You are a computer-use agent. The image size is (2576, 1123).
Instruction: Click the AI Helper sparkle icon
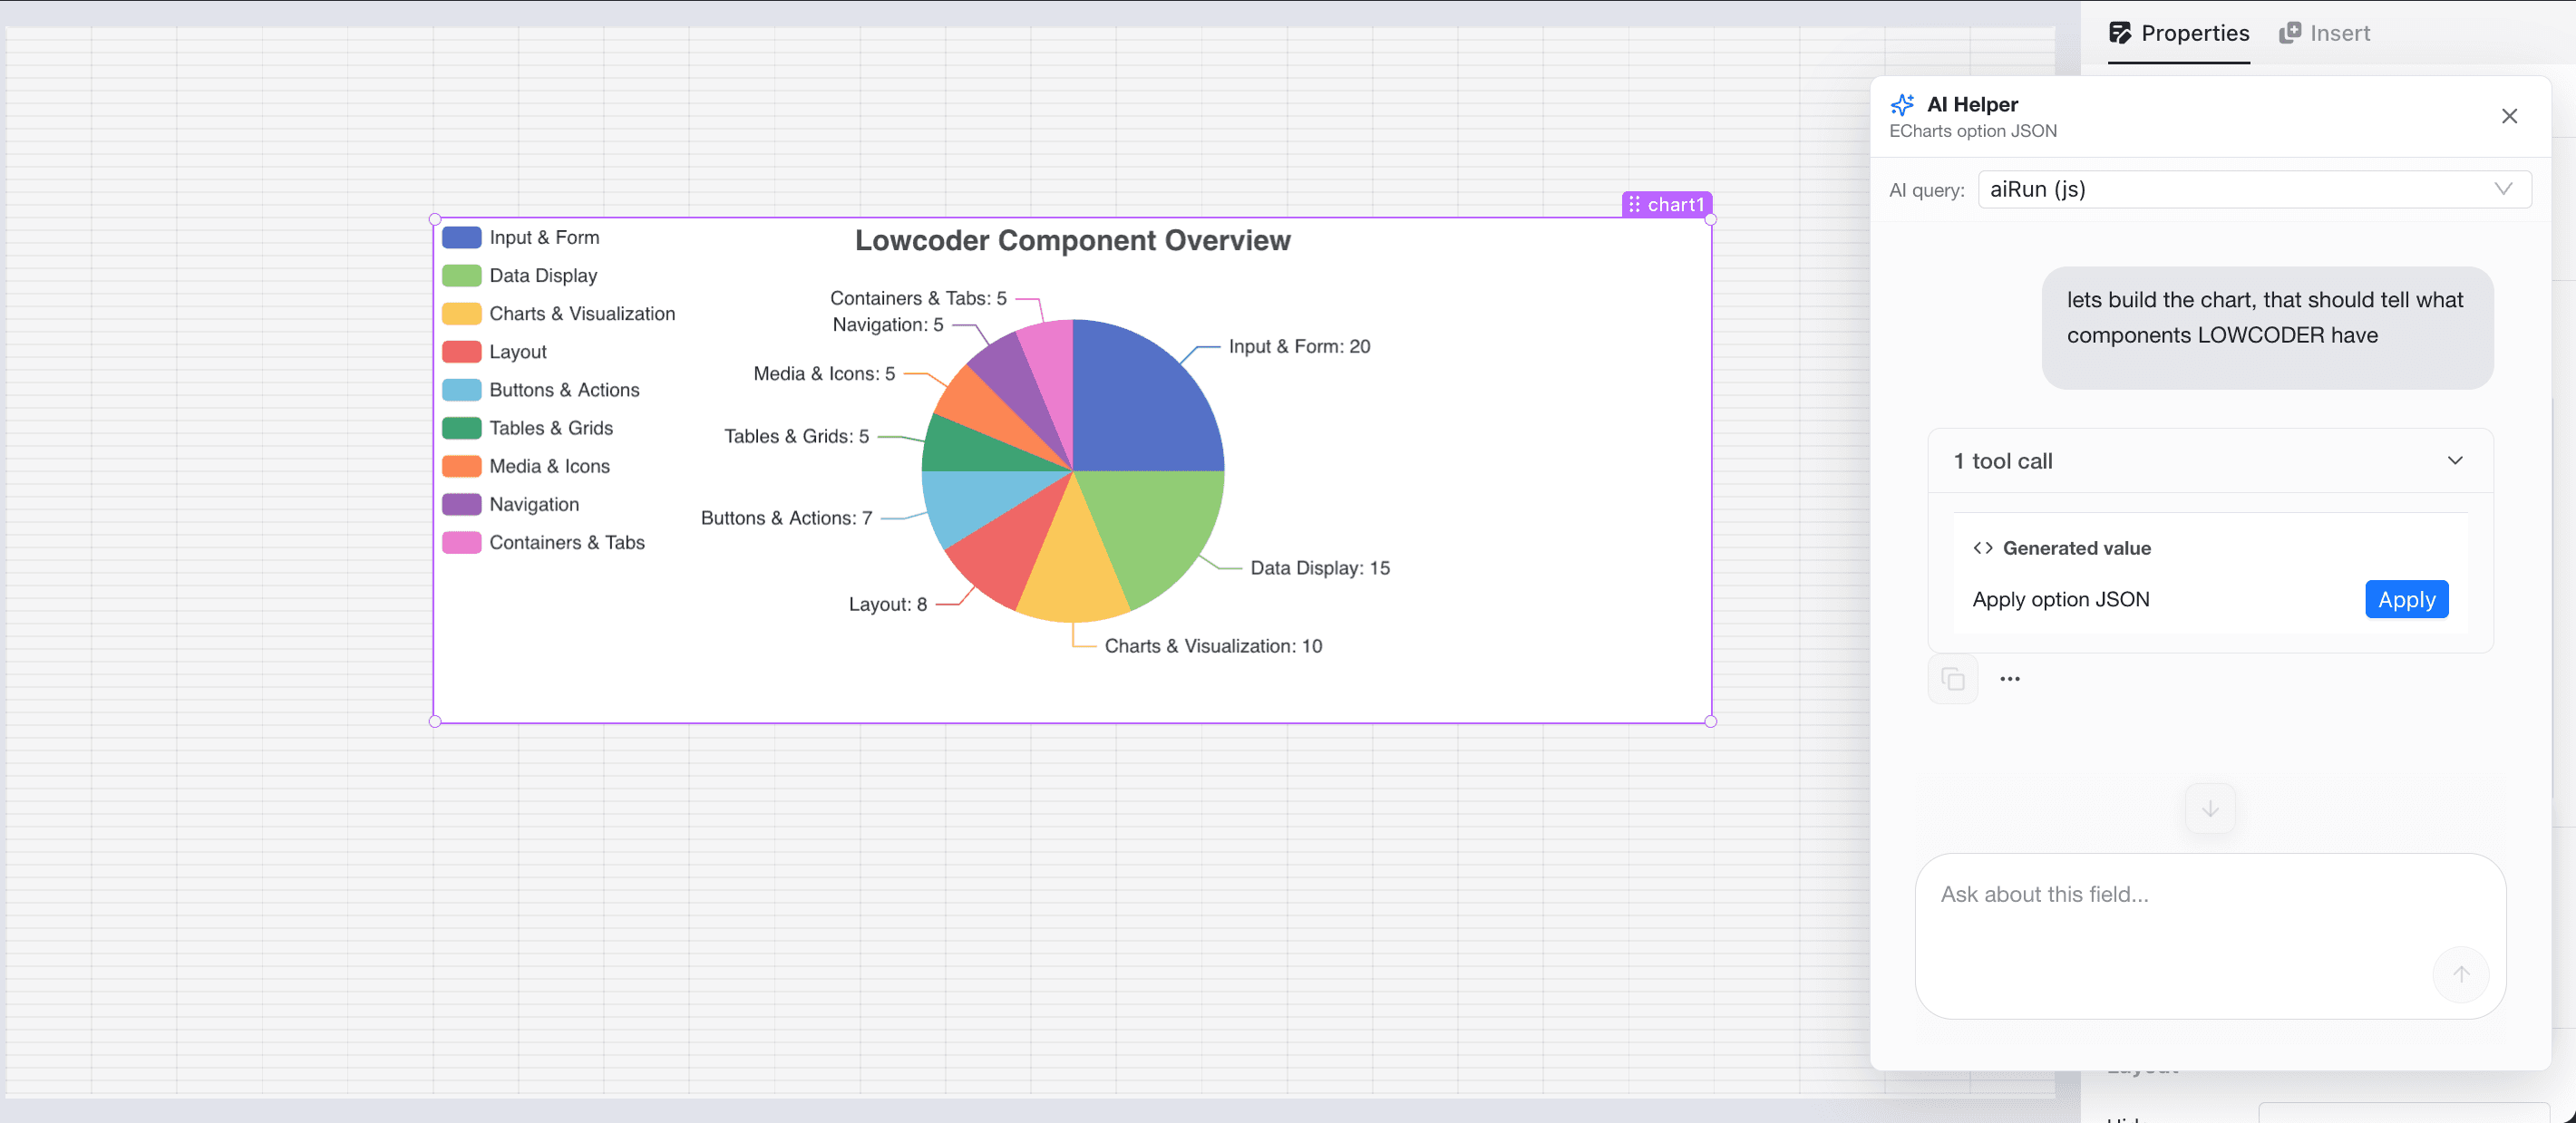tap(1902, 104)
